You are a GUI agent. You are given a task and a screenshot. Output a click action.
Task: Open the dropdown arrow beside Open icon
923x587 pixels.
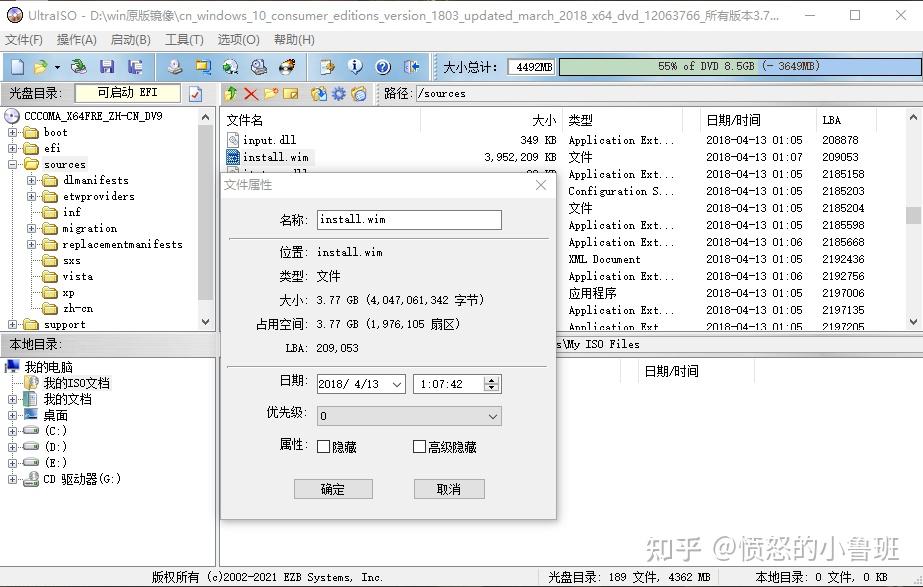[x=57, y=67]
